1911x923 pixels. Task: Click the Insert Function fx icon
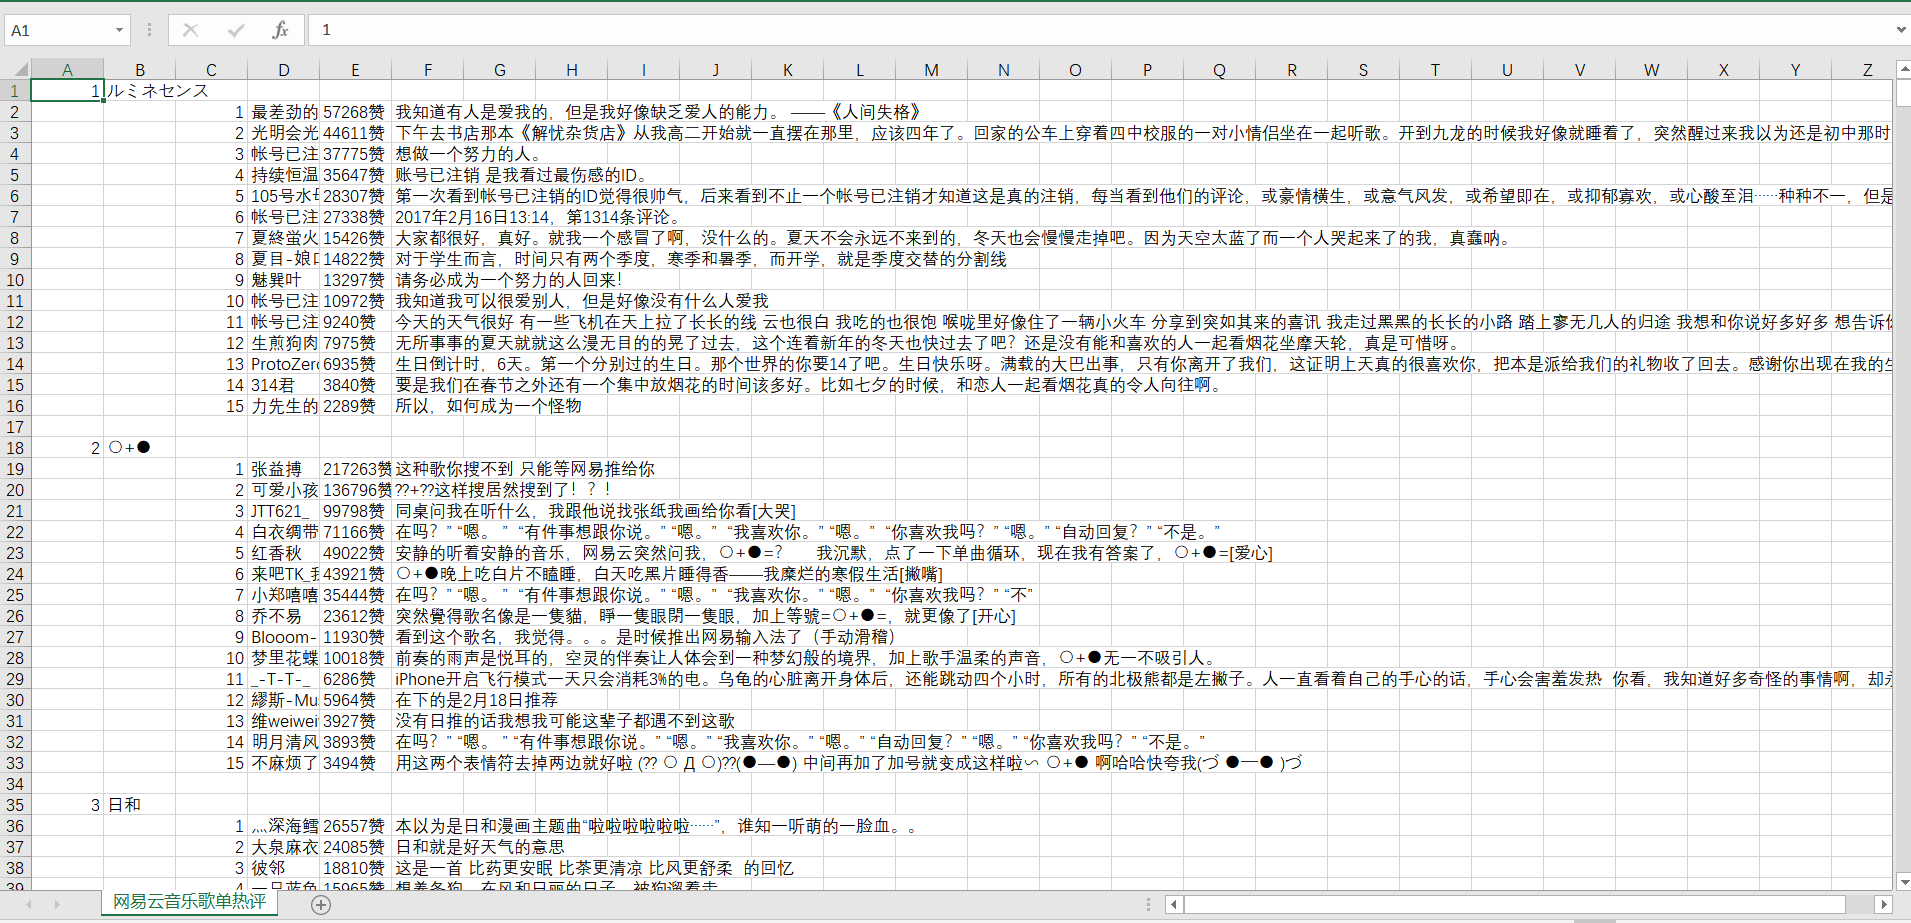(x=280, y=30)
